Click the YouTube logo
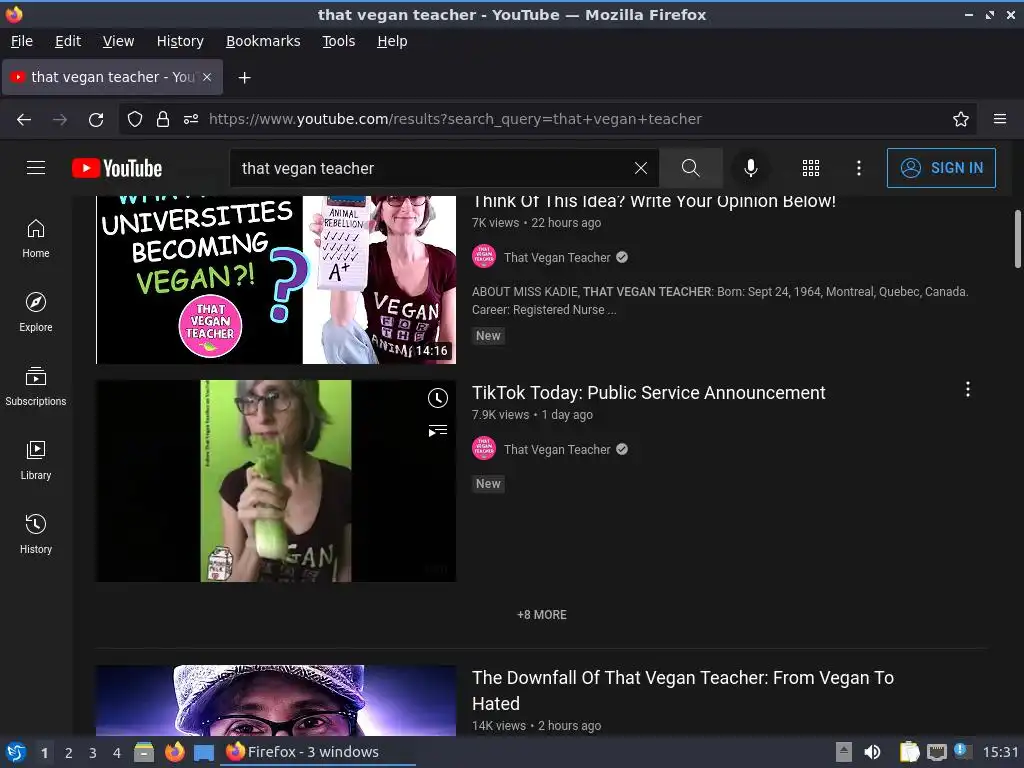Screen dimensions: 1024x768 pyautogui.click(x=117, y=168)
